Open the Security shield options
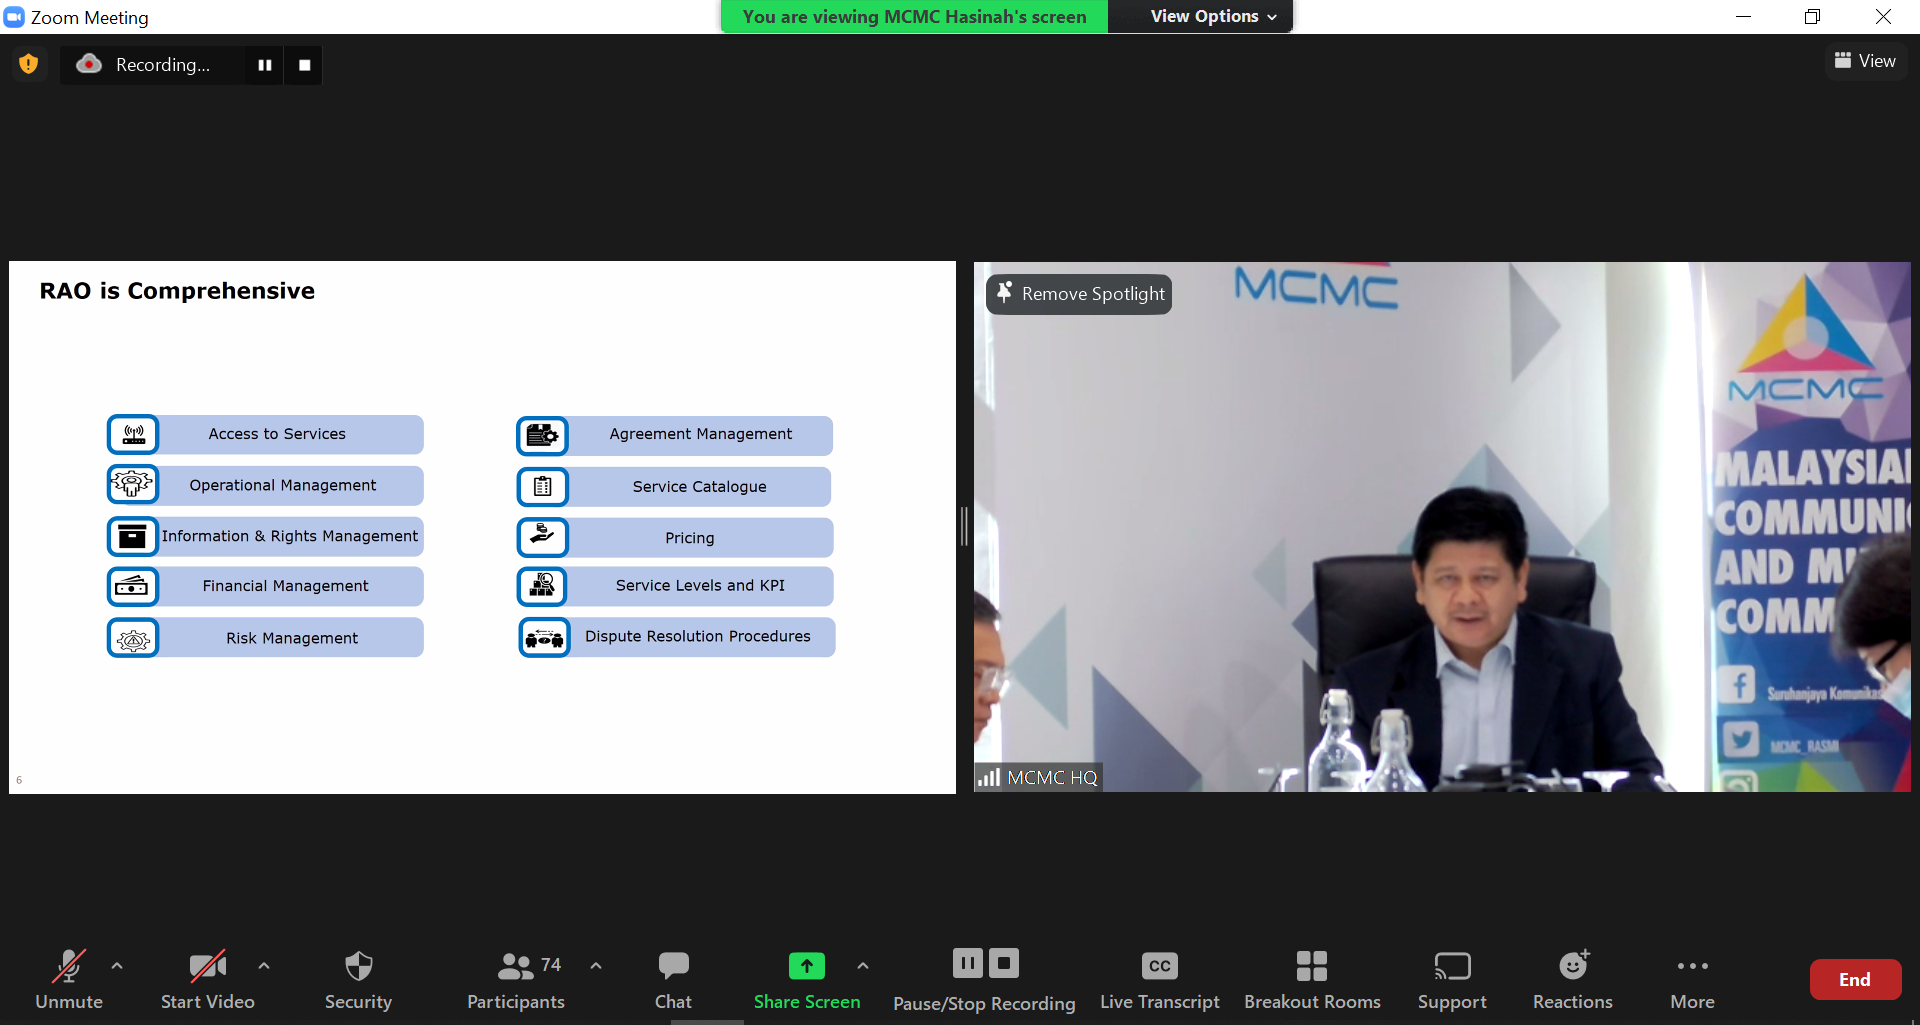This screenshot has height=1025, width=1920. click(358, 979)
